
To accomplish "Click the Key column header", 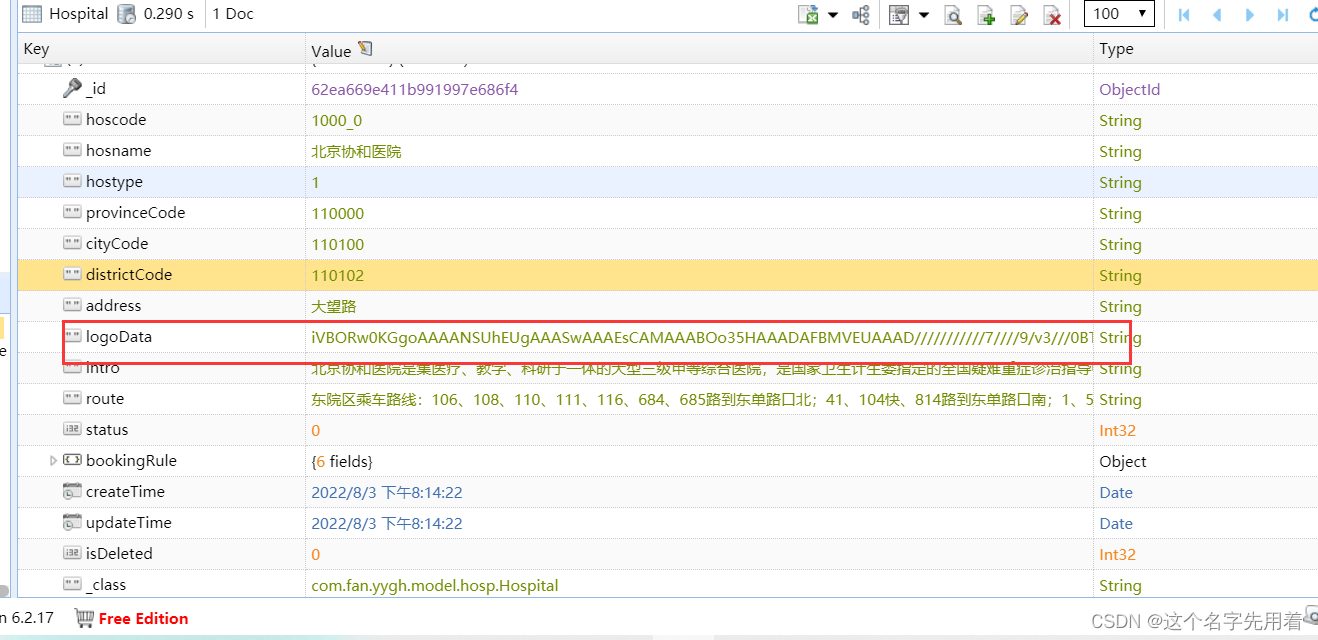I will 161,49.
